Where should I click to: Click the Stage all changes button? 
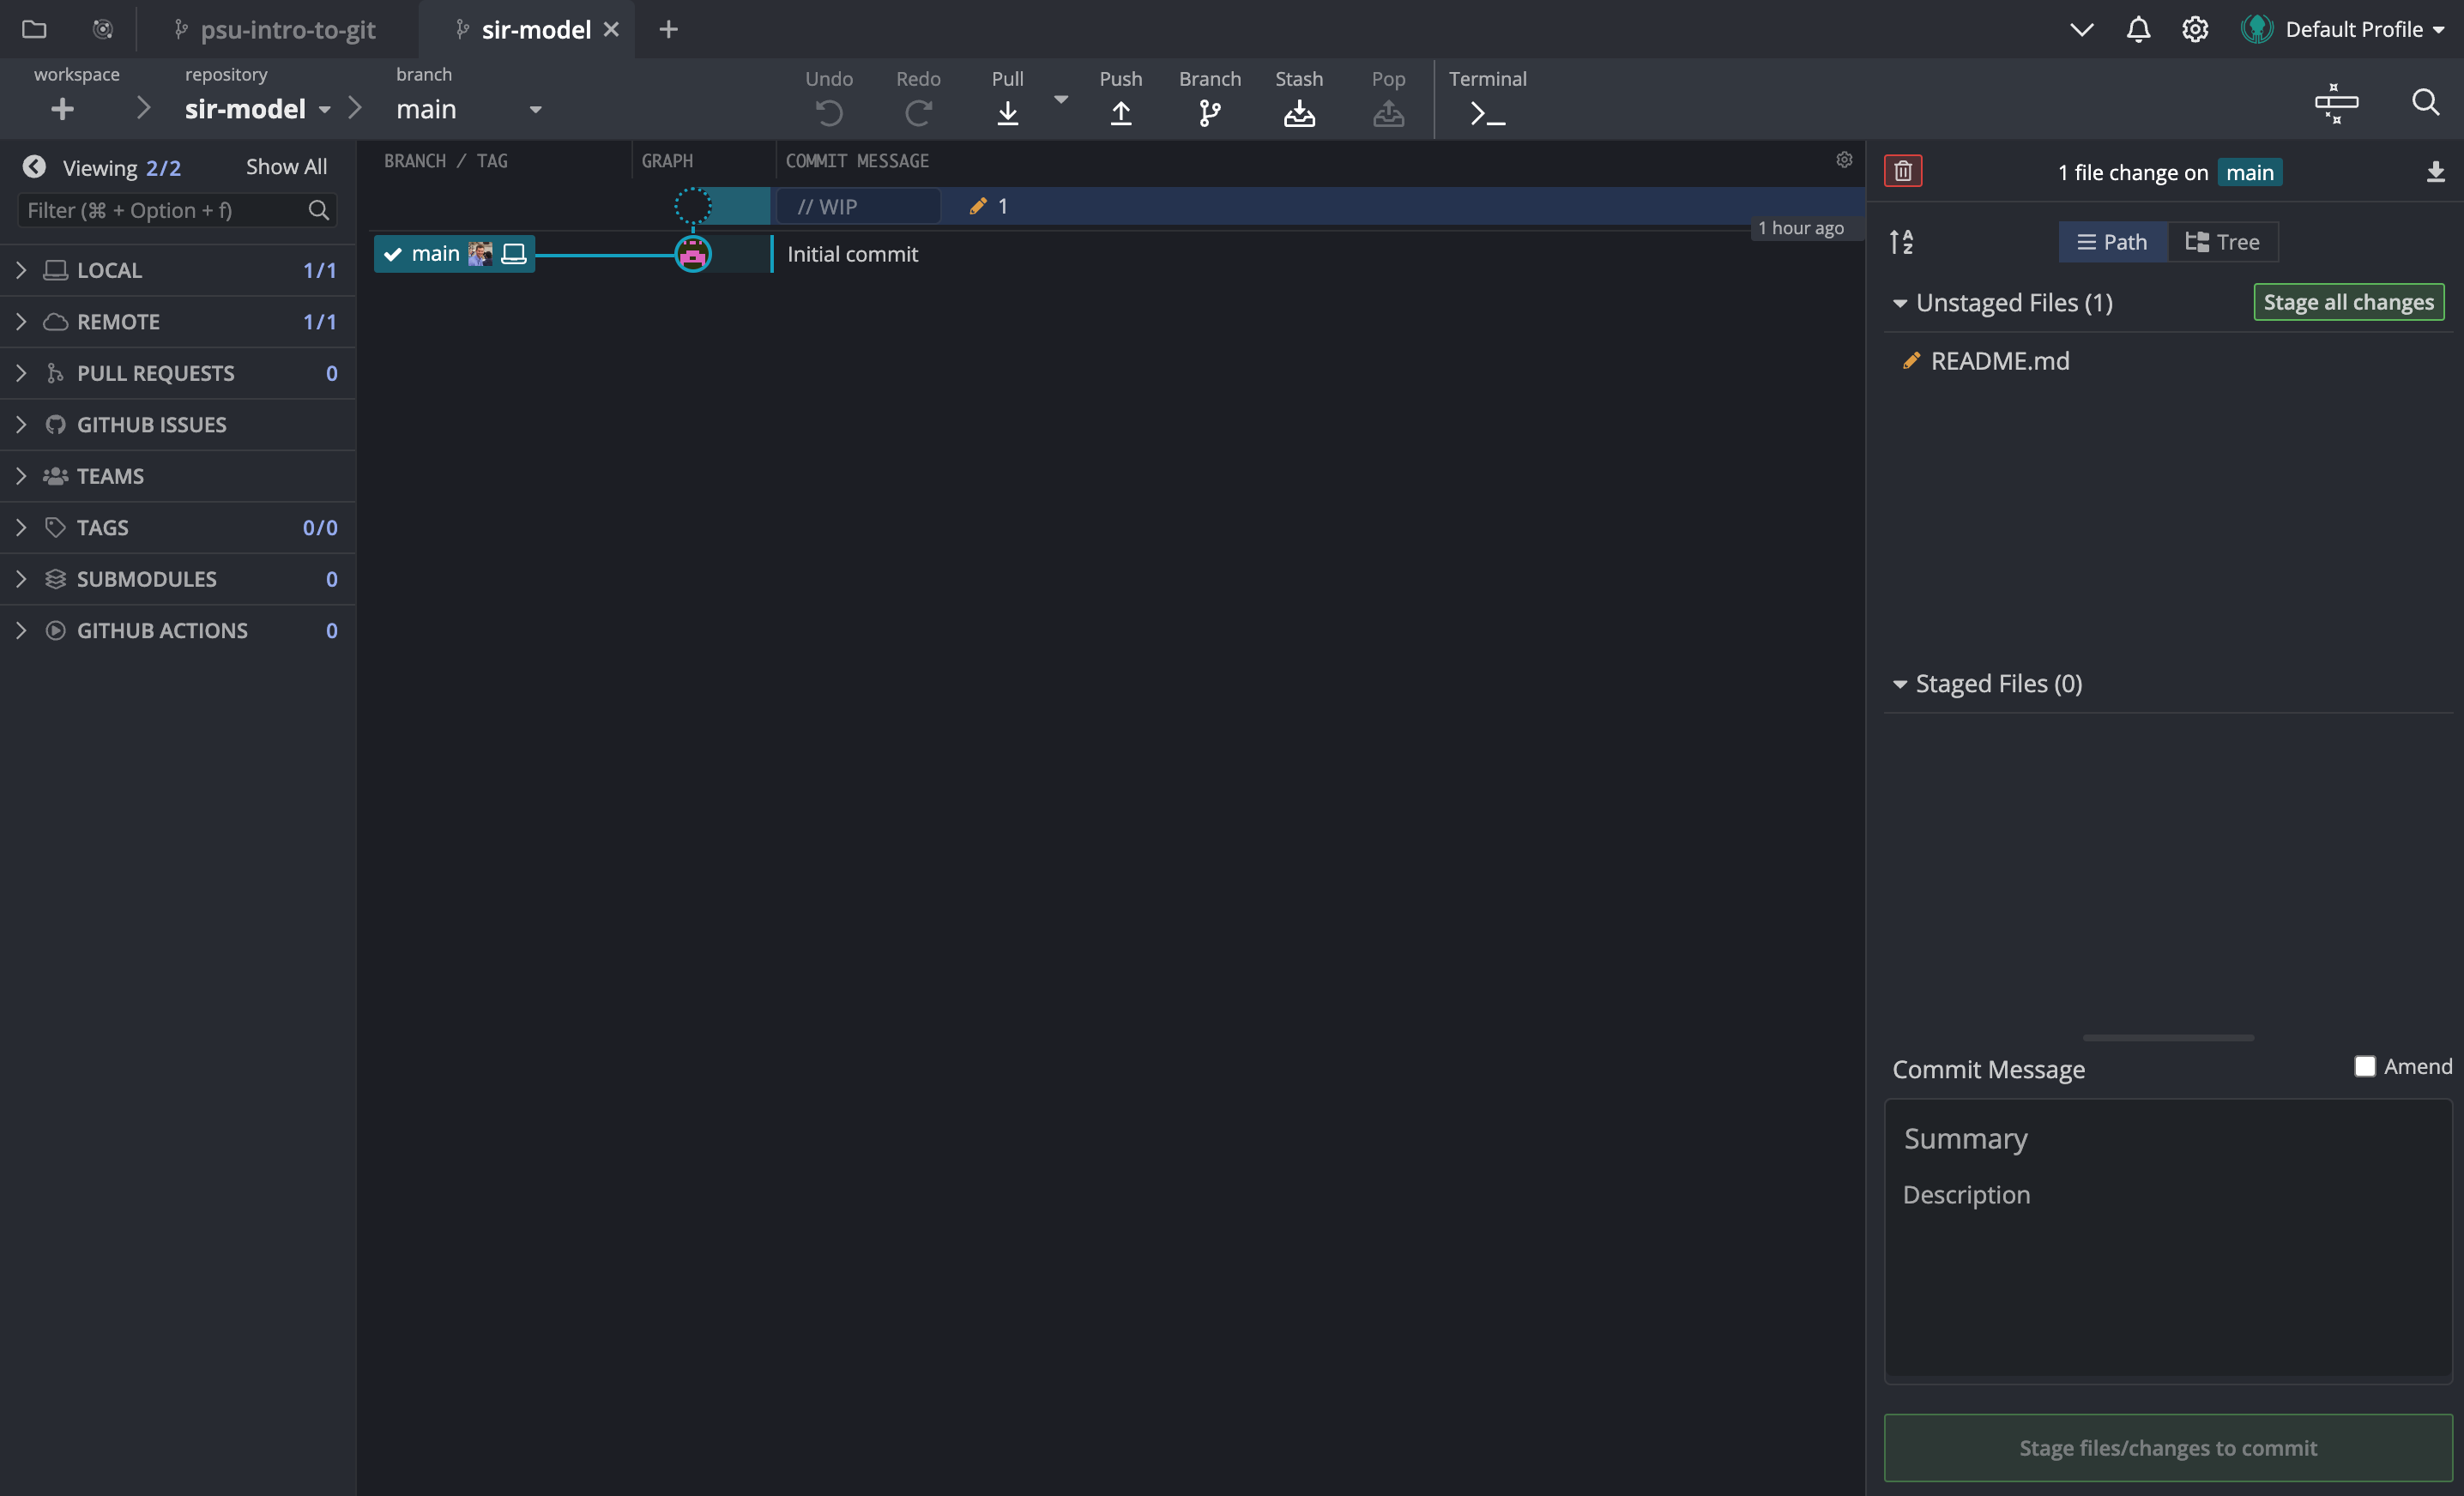2347,302
